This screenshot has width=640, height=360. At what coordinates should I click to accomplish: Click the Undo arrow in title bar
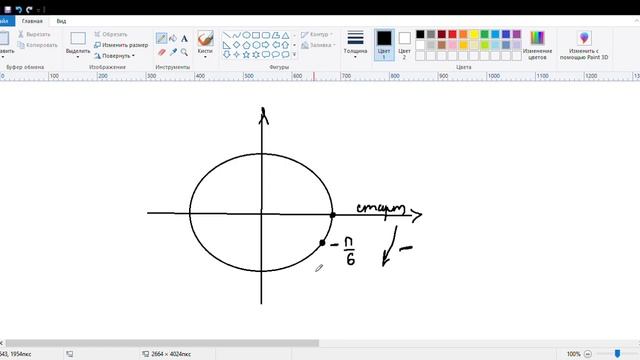[18, 9]
